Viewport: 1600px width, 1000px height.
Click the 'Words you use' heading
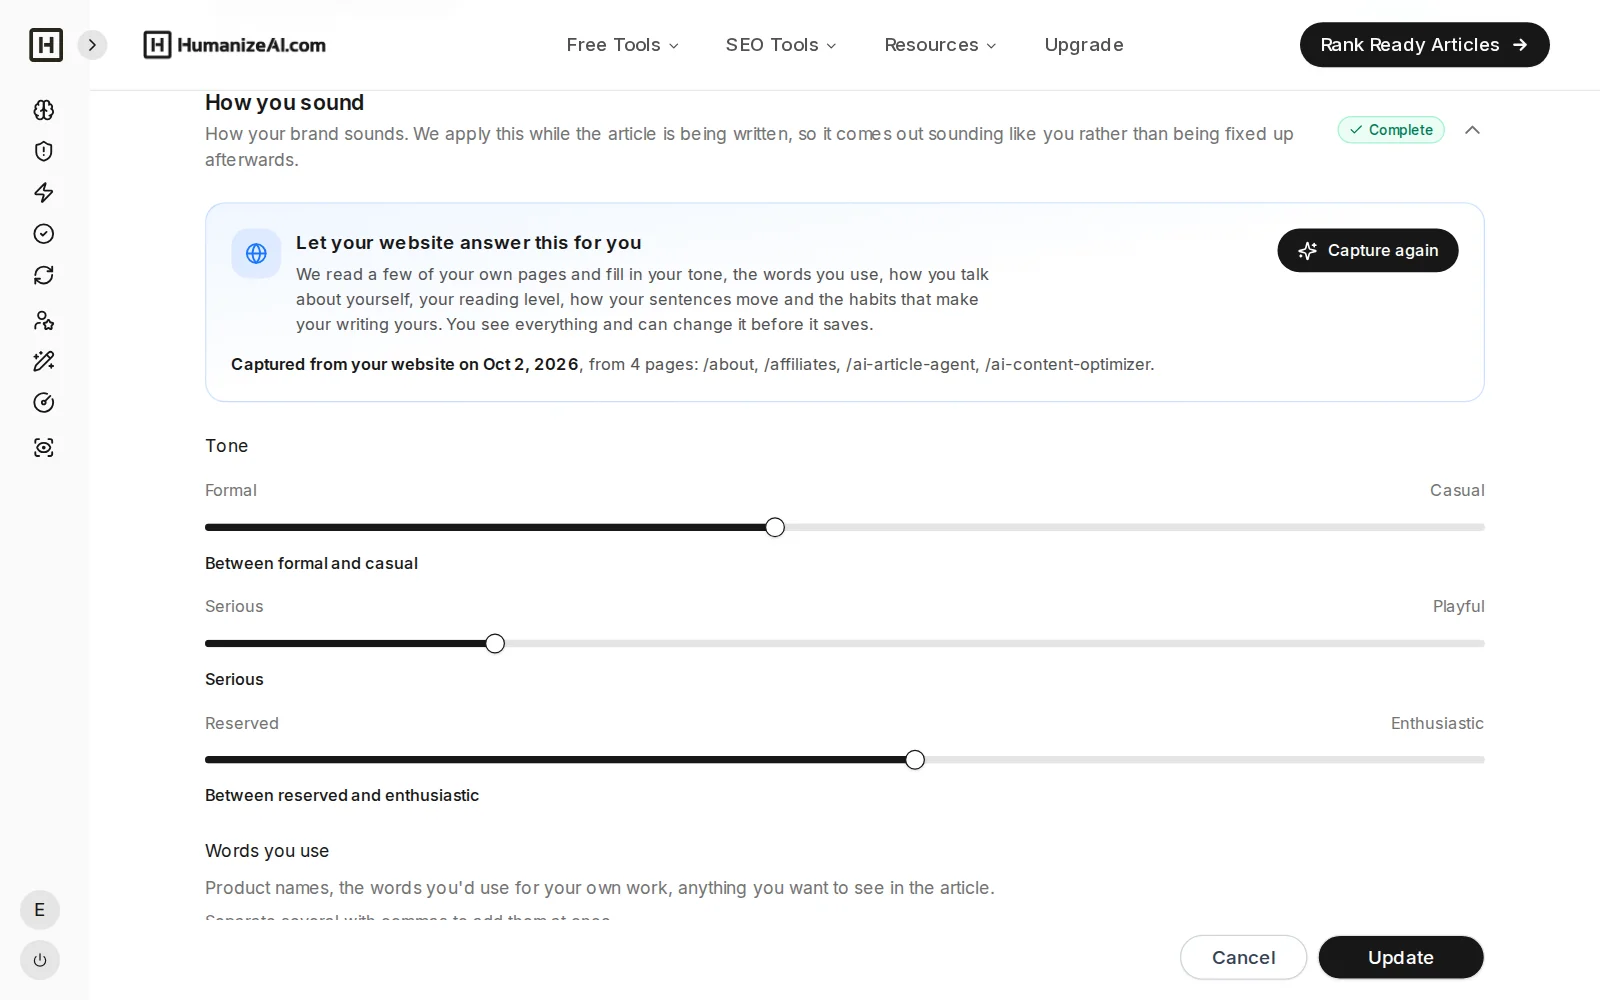point(267,851)
